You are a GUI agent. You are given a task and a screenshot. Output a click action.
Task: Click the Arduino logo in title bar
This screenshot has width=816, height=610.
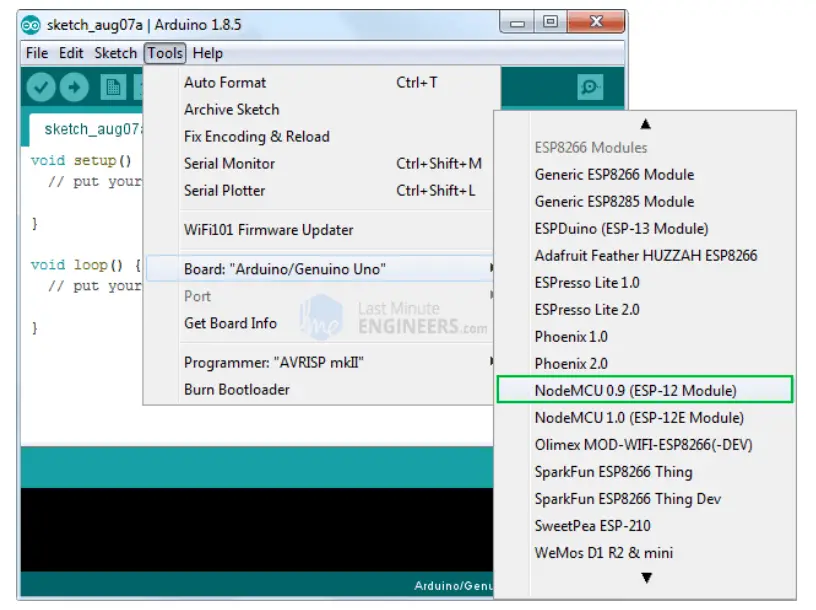[31, 25]
